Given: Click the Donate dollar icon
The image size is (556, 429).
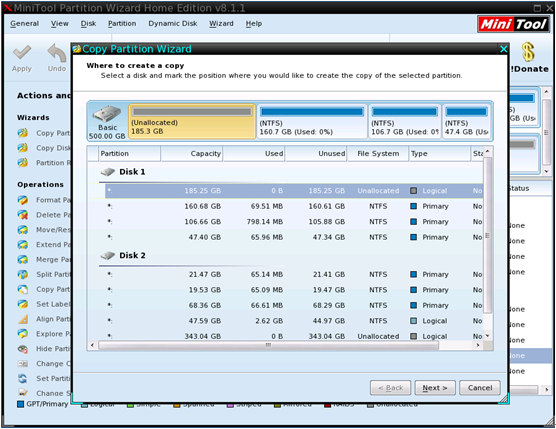Looking at the screenshot, I should [528, 52].
